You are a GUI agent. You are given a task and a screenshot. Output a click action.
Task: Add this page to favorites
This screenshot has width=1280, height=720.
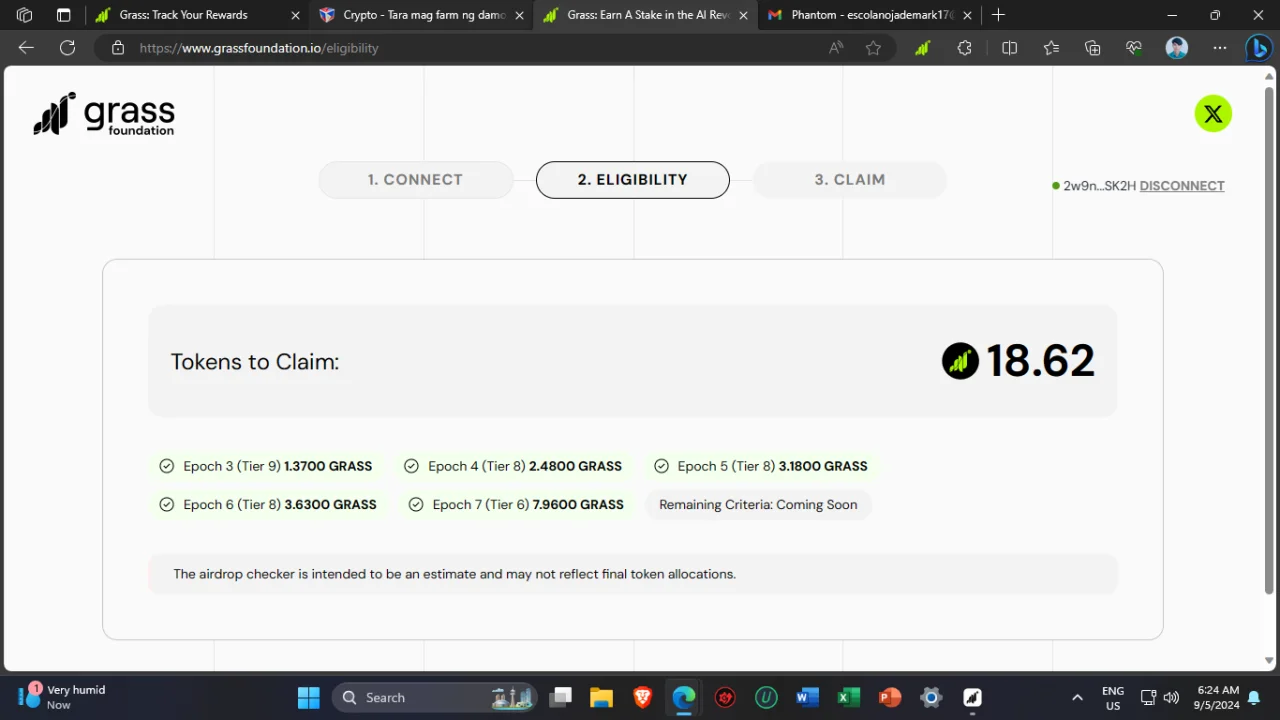(873, 48)
